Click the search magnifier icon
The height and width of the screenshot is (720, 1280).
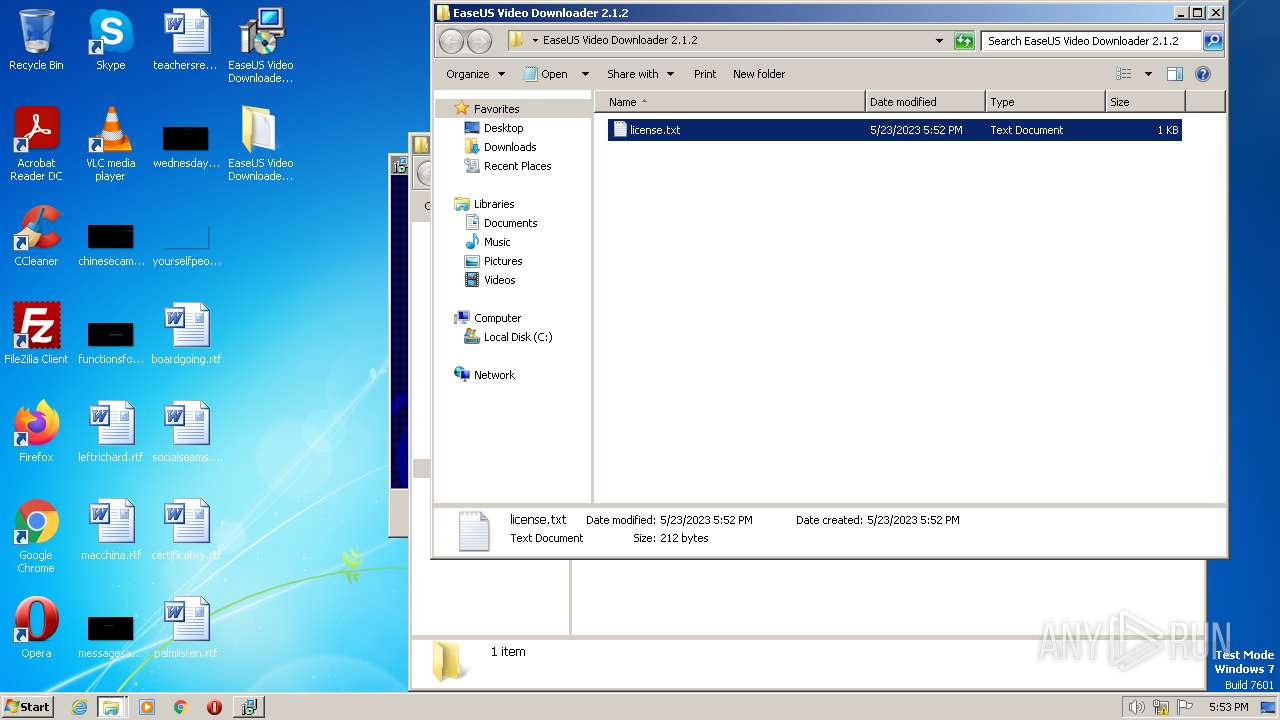click(1213, 41)
